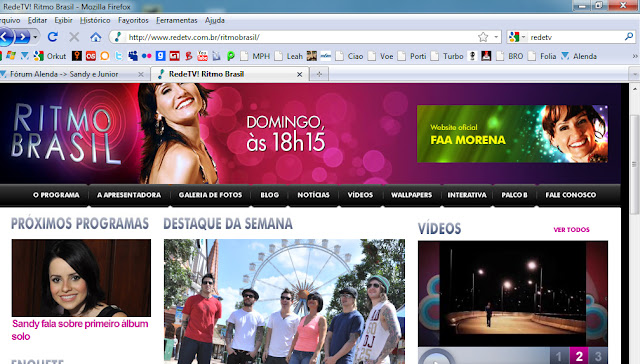This screenshot has width=640, height=364.
Task: Open the URL bar history dropdown
Action: click(x=496, y=37)
